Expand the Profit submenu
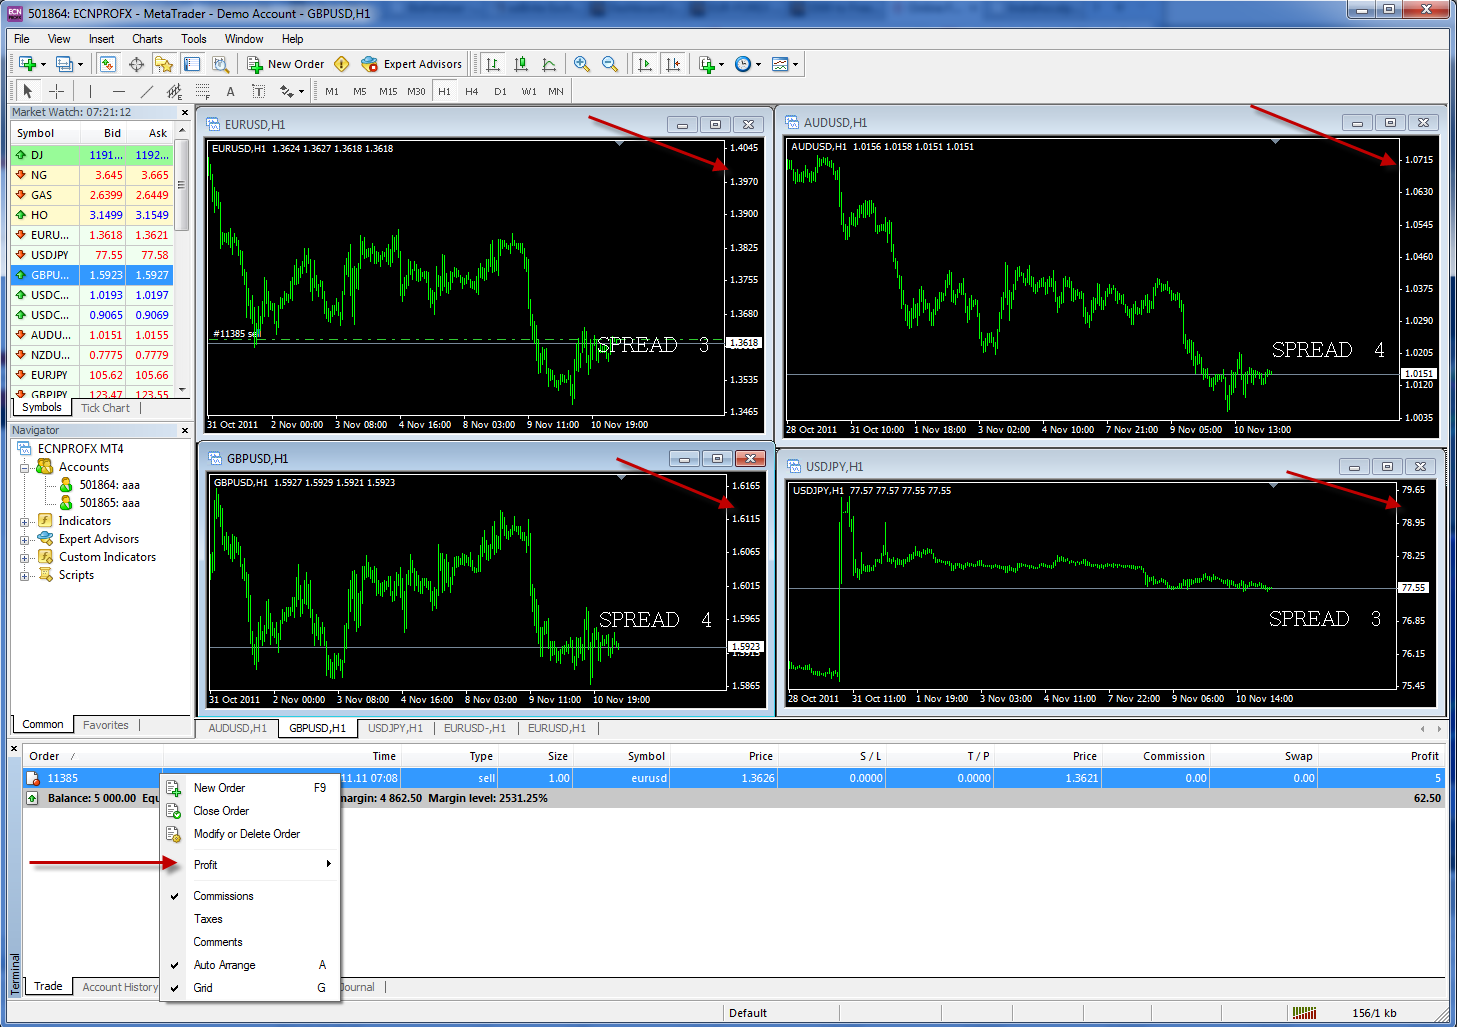 click(x=250, y=865)
